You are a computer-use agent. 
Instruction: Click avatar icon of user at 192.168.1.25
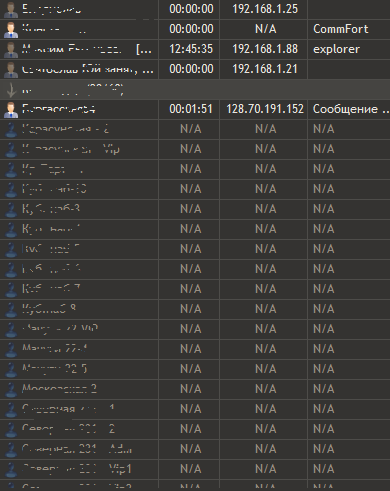click(11, 10)
